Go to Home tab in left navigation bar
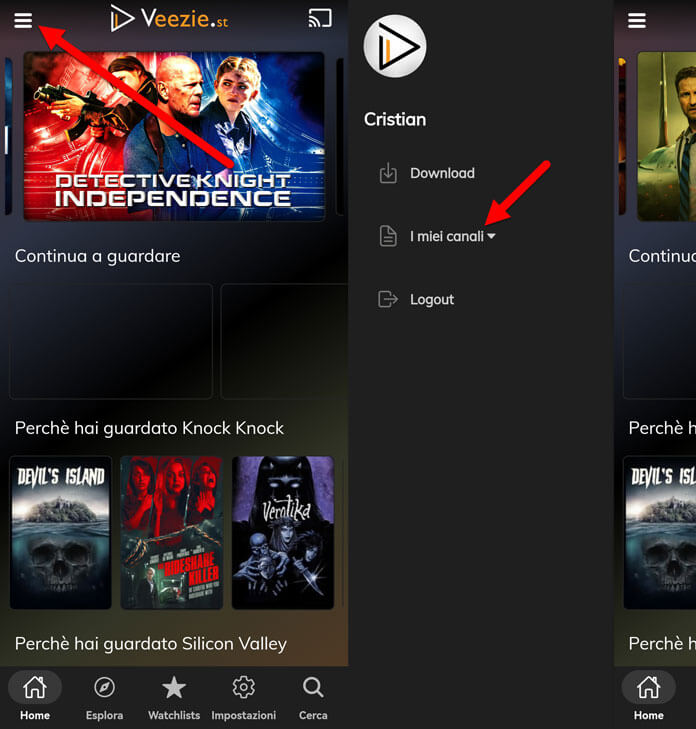696x729 pixels. tap(35, 696)
